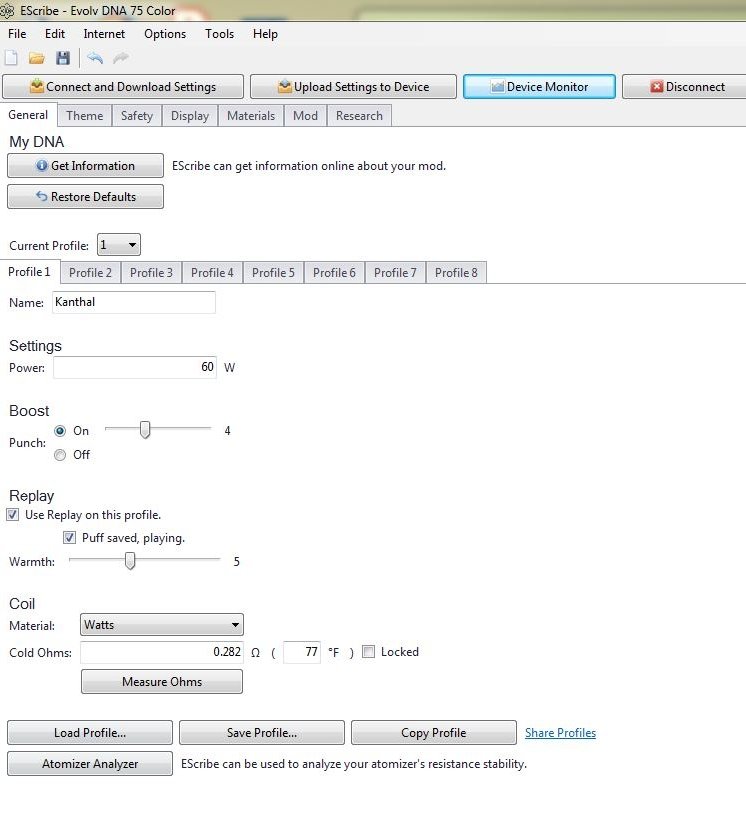Switch to the Research tab
The height and width of the screenshot is (833, 746).
pyautogui.click(x=359, y=116)
